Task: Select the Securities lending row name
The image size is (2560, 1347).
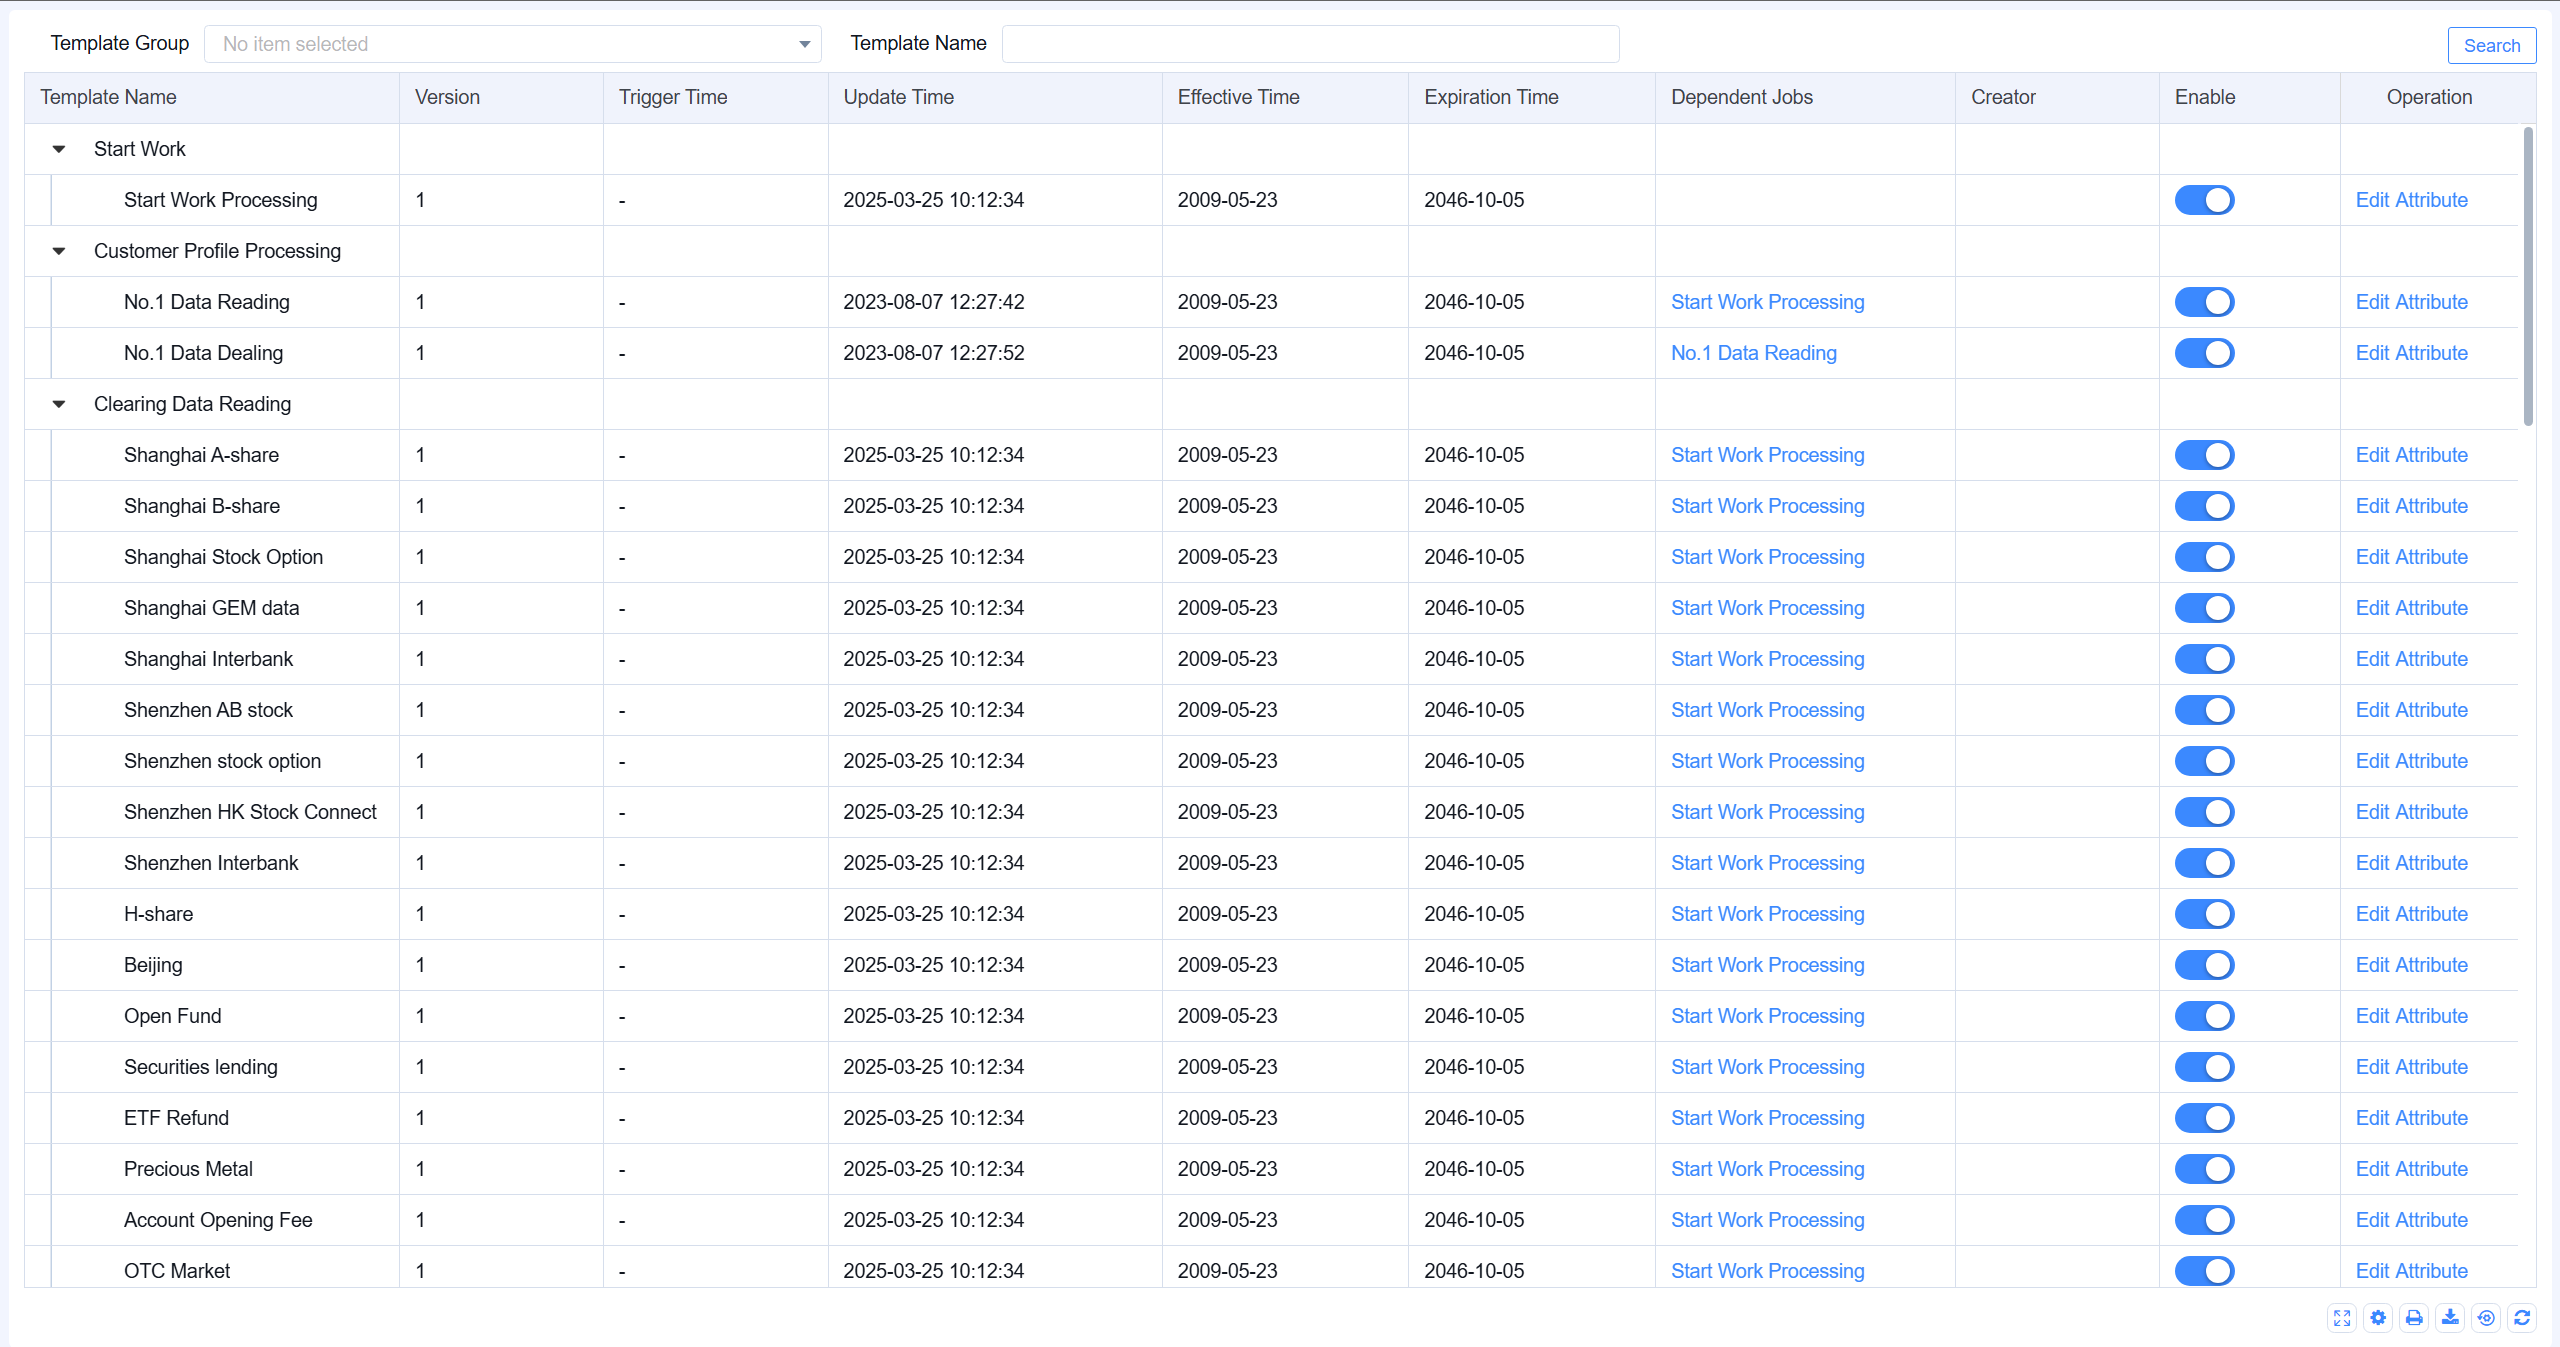Action: point(201,1067)
